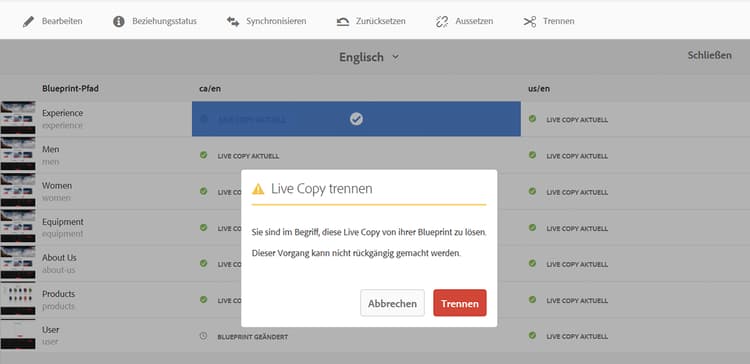Click the Zurücksetzen undo icon
750x364 pixels.
[342, 22]
